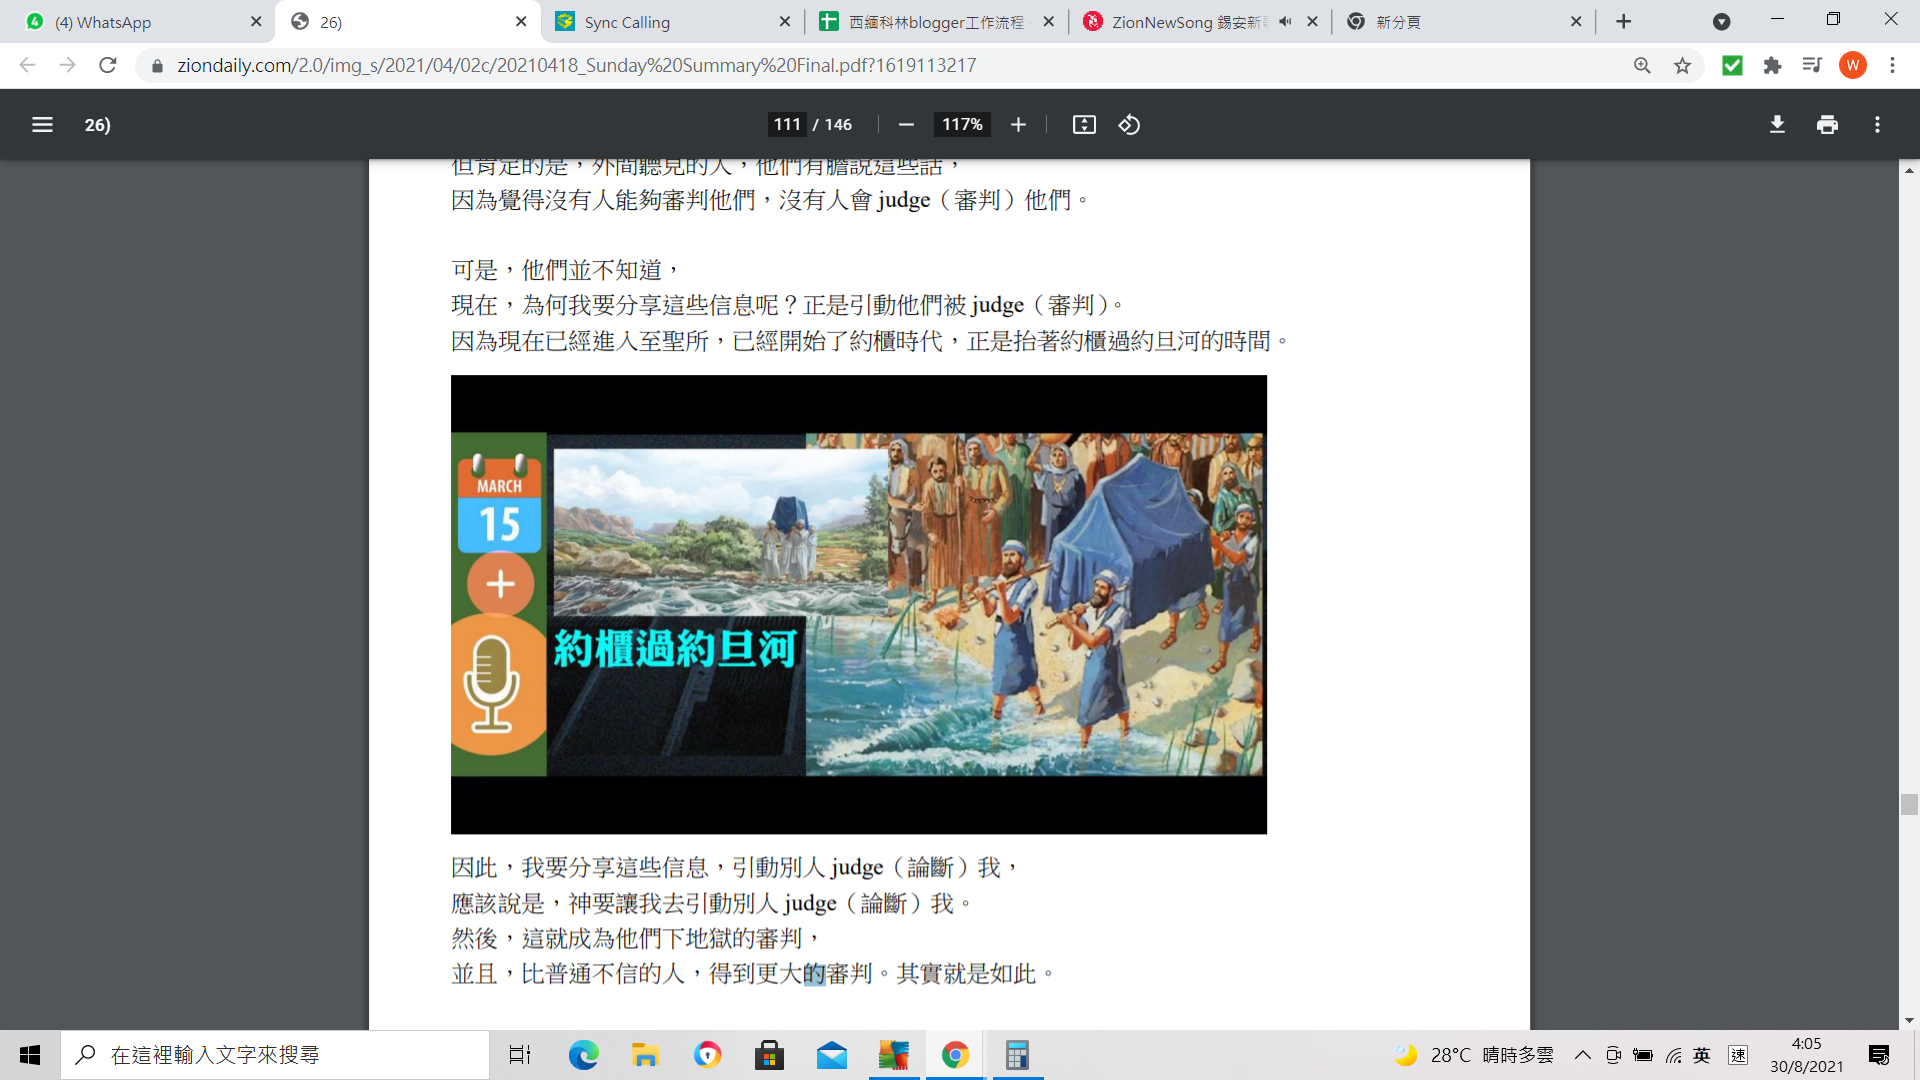
Task: Open the PDF sidebar menu icon
Action: coord(42,125)
